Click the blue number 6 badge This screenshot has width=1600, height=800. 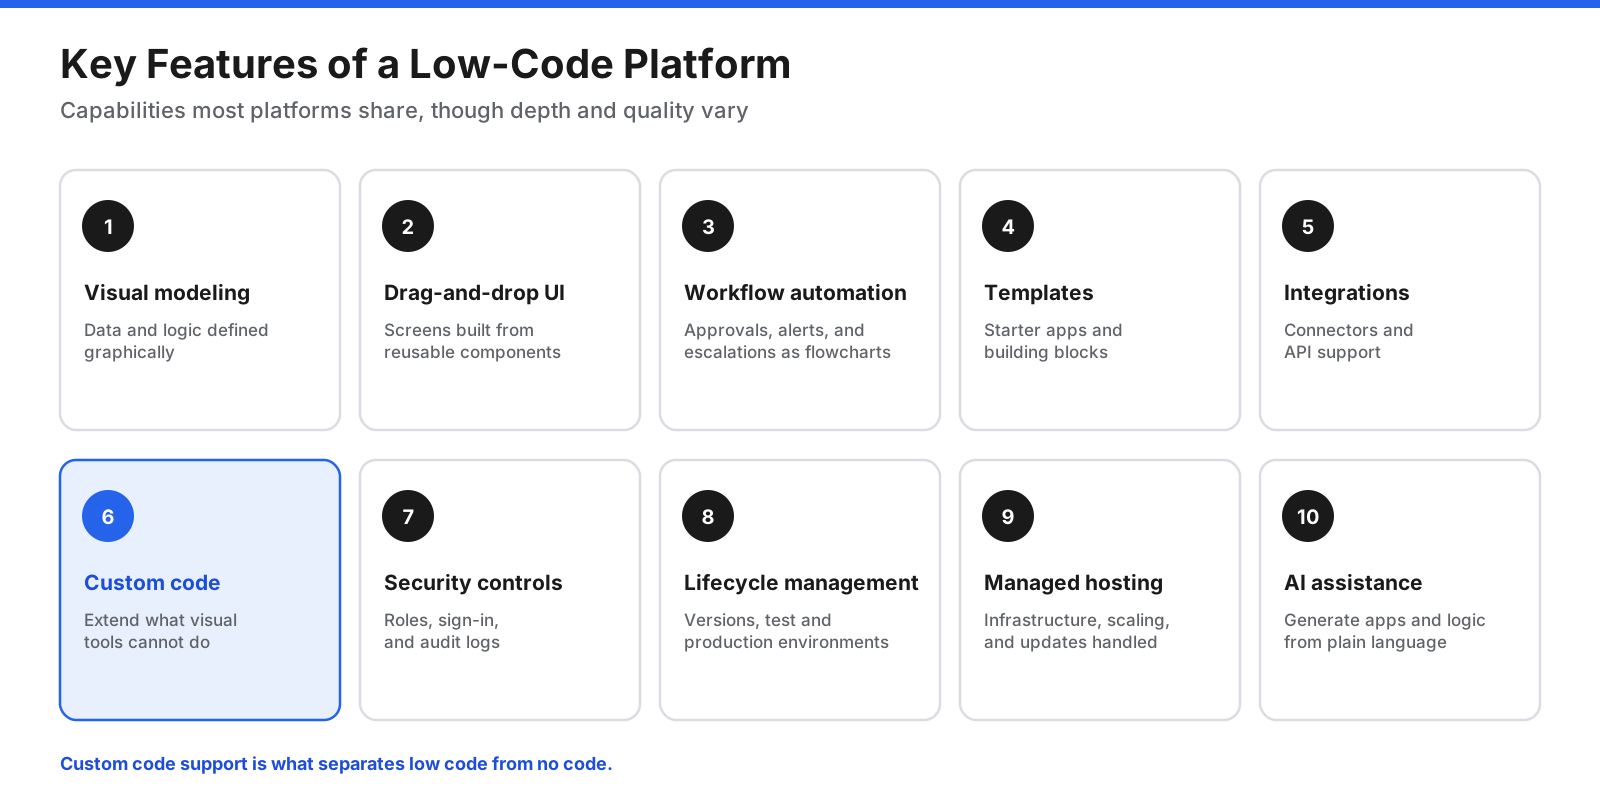[x=108, y=516]
